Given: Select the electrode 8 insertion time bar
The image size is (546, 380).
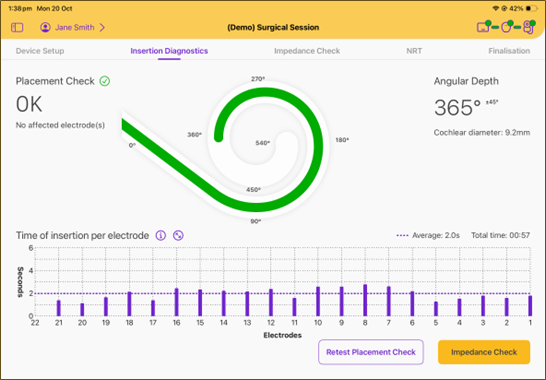Looking at the screenshot, I should (365, 300).
